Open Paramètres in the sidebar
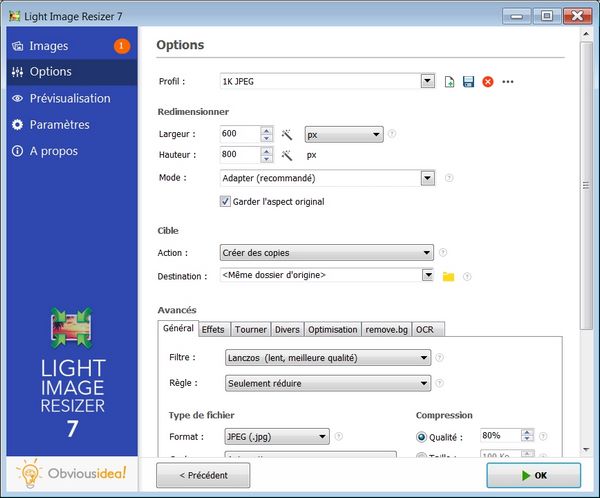Screen dimensions: 600x498 [x=72, y=125]
